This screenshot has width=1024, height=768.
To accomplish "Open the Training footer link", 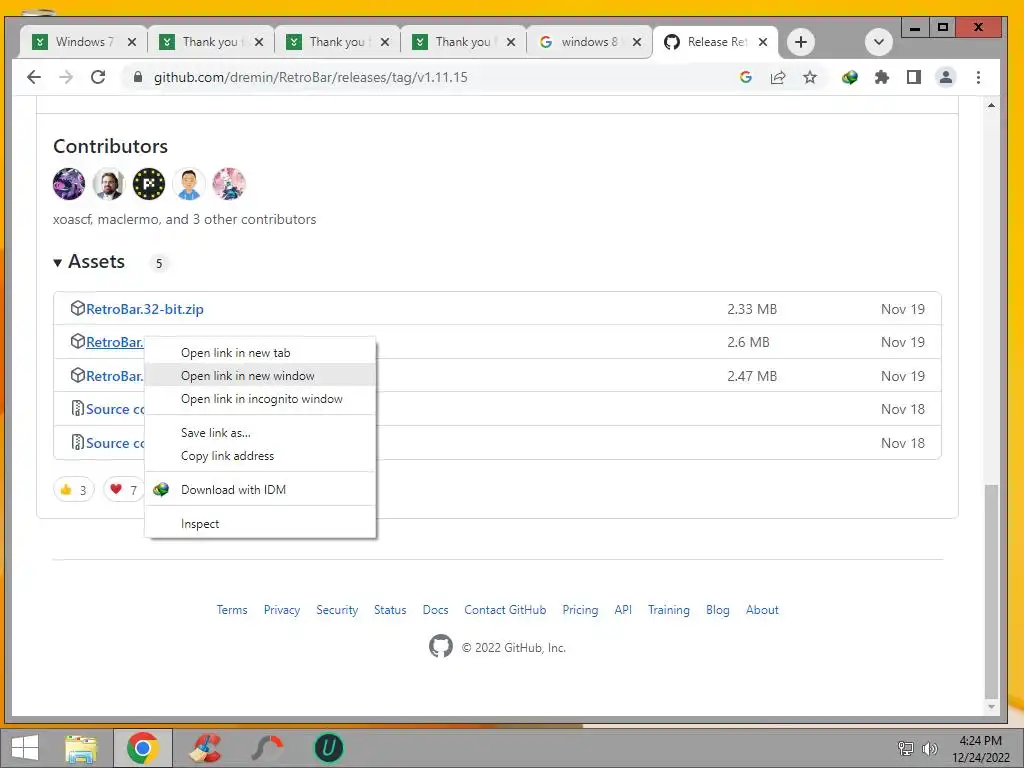I will [669, 610].
